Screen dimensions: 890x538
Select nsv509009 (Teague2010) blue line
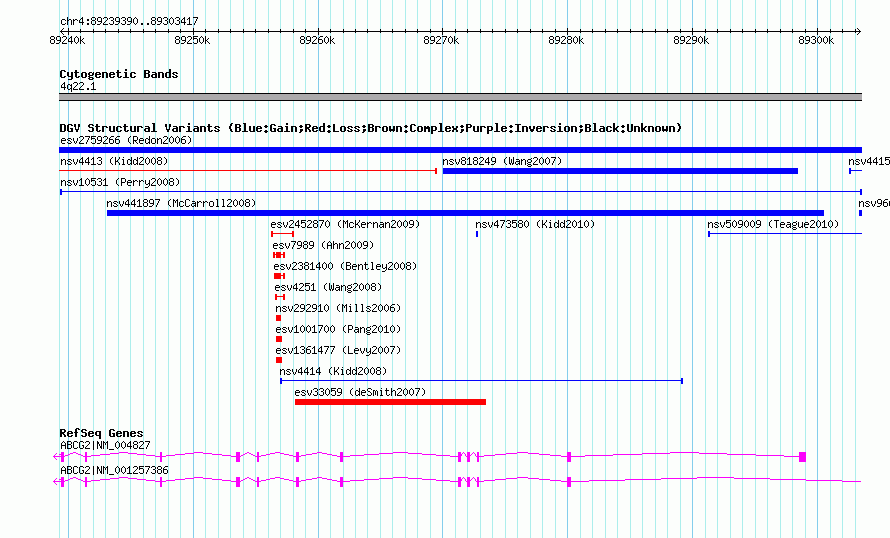coord(785,234)
